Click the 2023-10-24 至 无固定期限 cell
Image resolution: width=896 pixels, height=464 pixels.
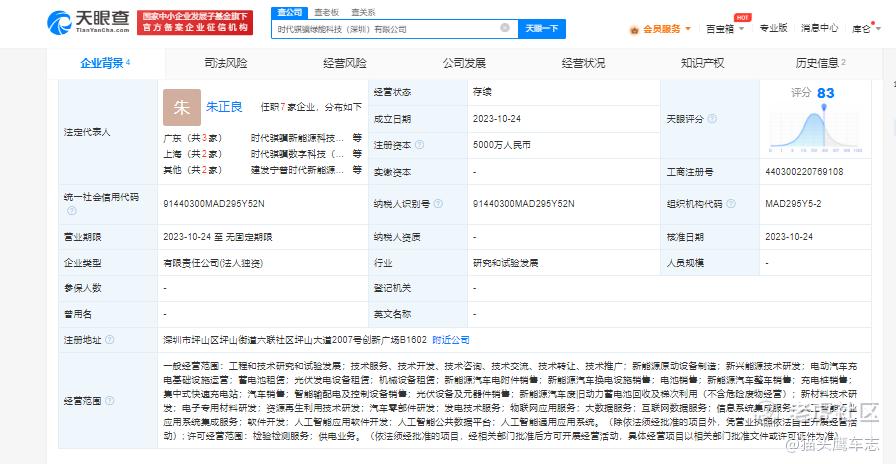[x=218, y=237]
